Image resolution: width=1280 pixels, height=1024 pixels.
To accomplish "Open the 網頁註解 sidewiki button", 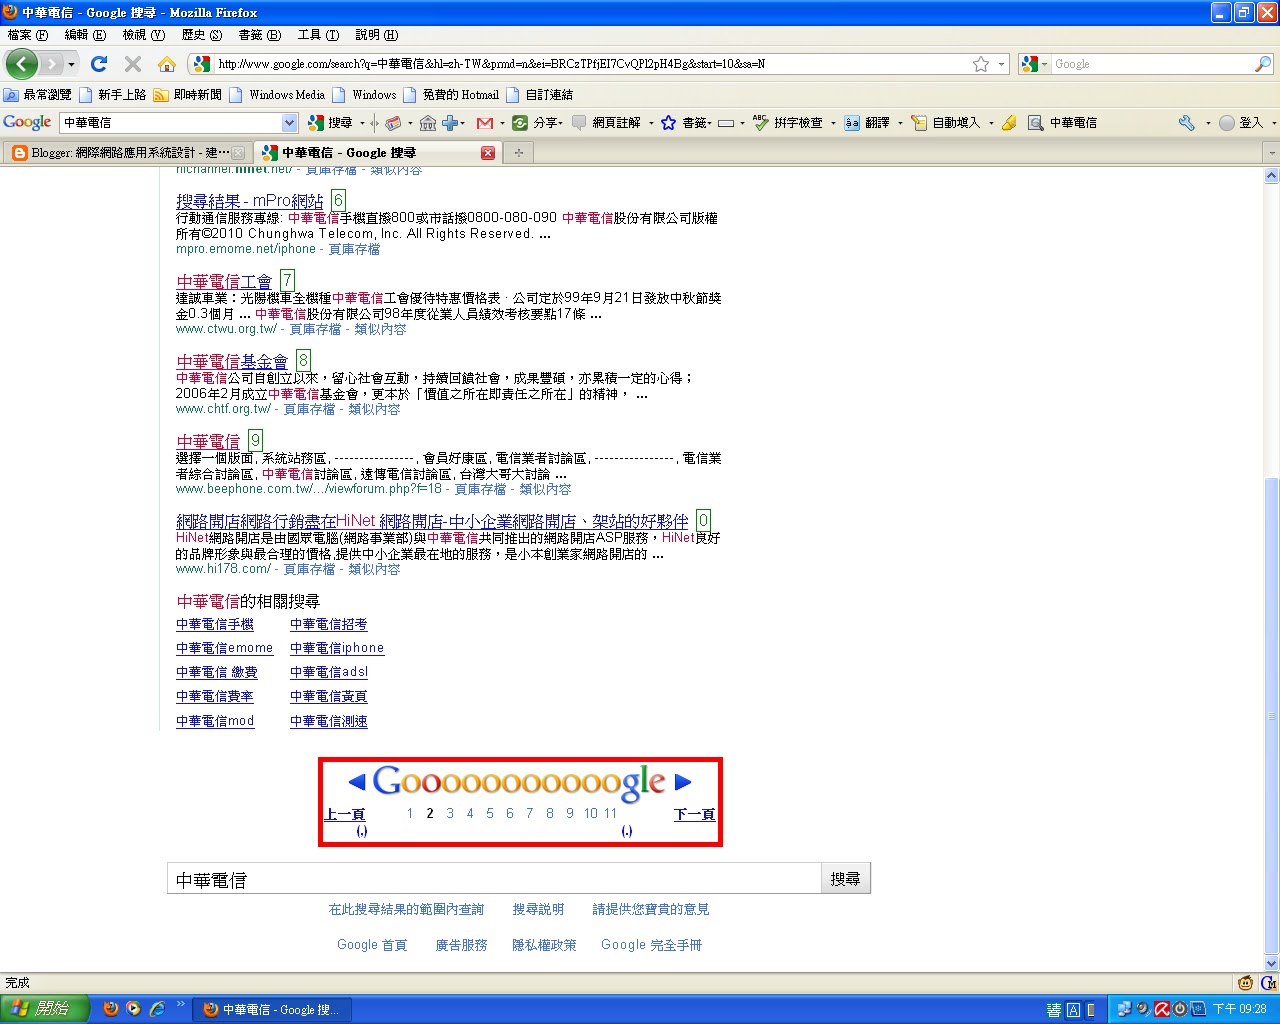I will 607,123.
